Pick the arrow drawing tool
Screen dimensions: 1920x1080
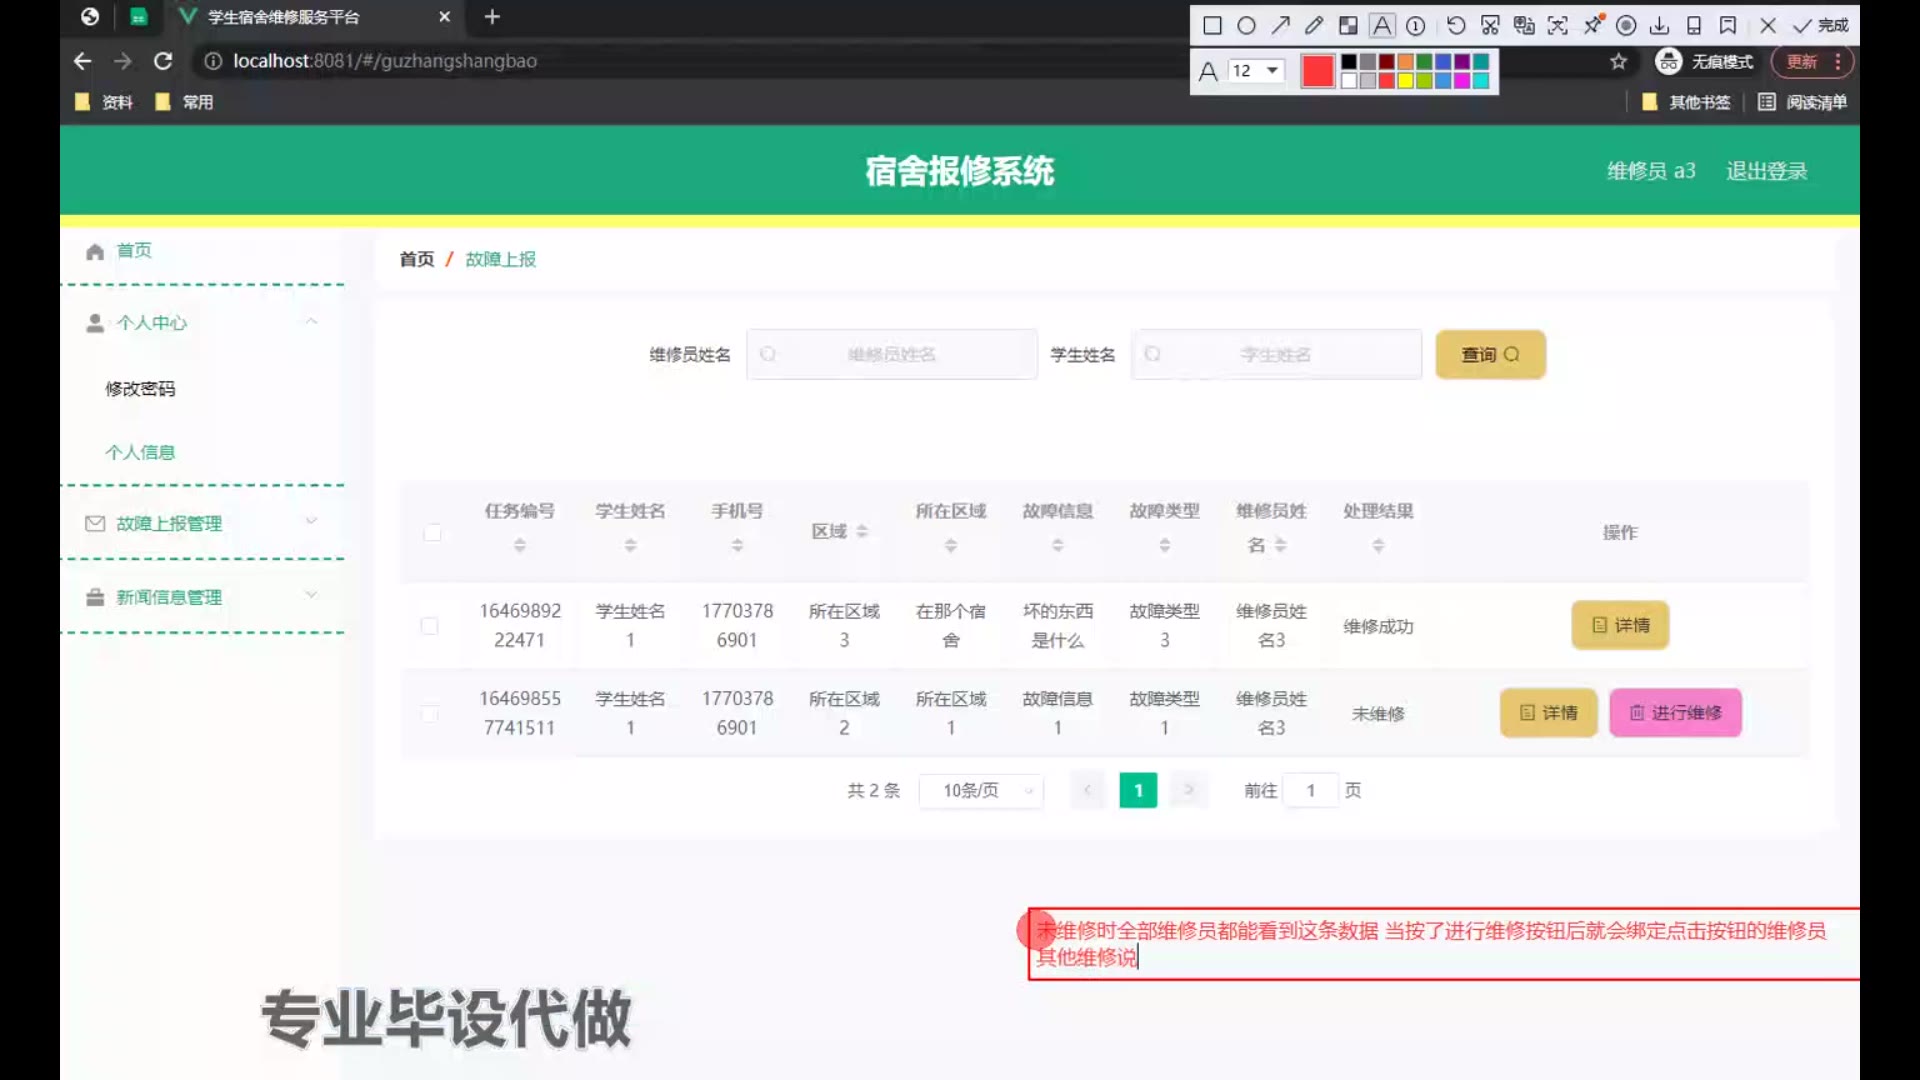point(1280,26)
